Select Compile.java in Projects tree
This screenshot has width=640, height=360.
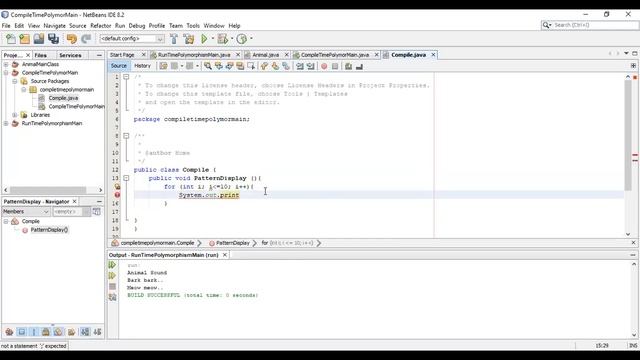pos(63,98)
